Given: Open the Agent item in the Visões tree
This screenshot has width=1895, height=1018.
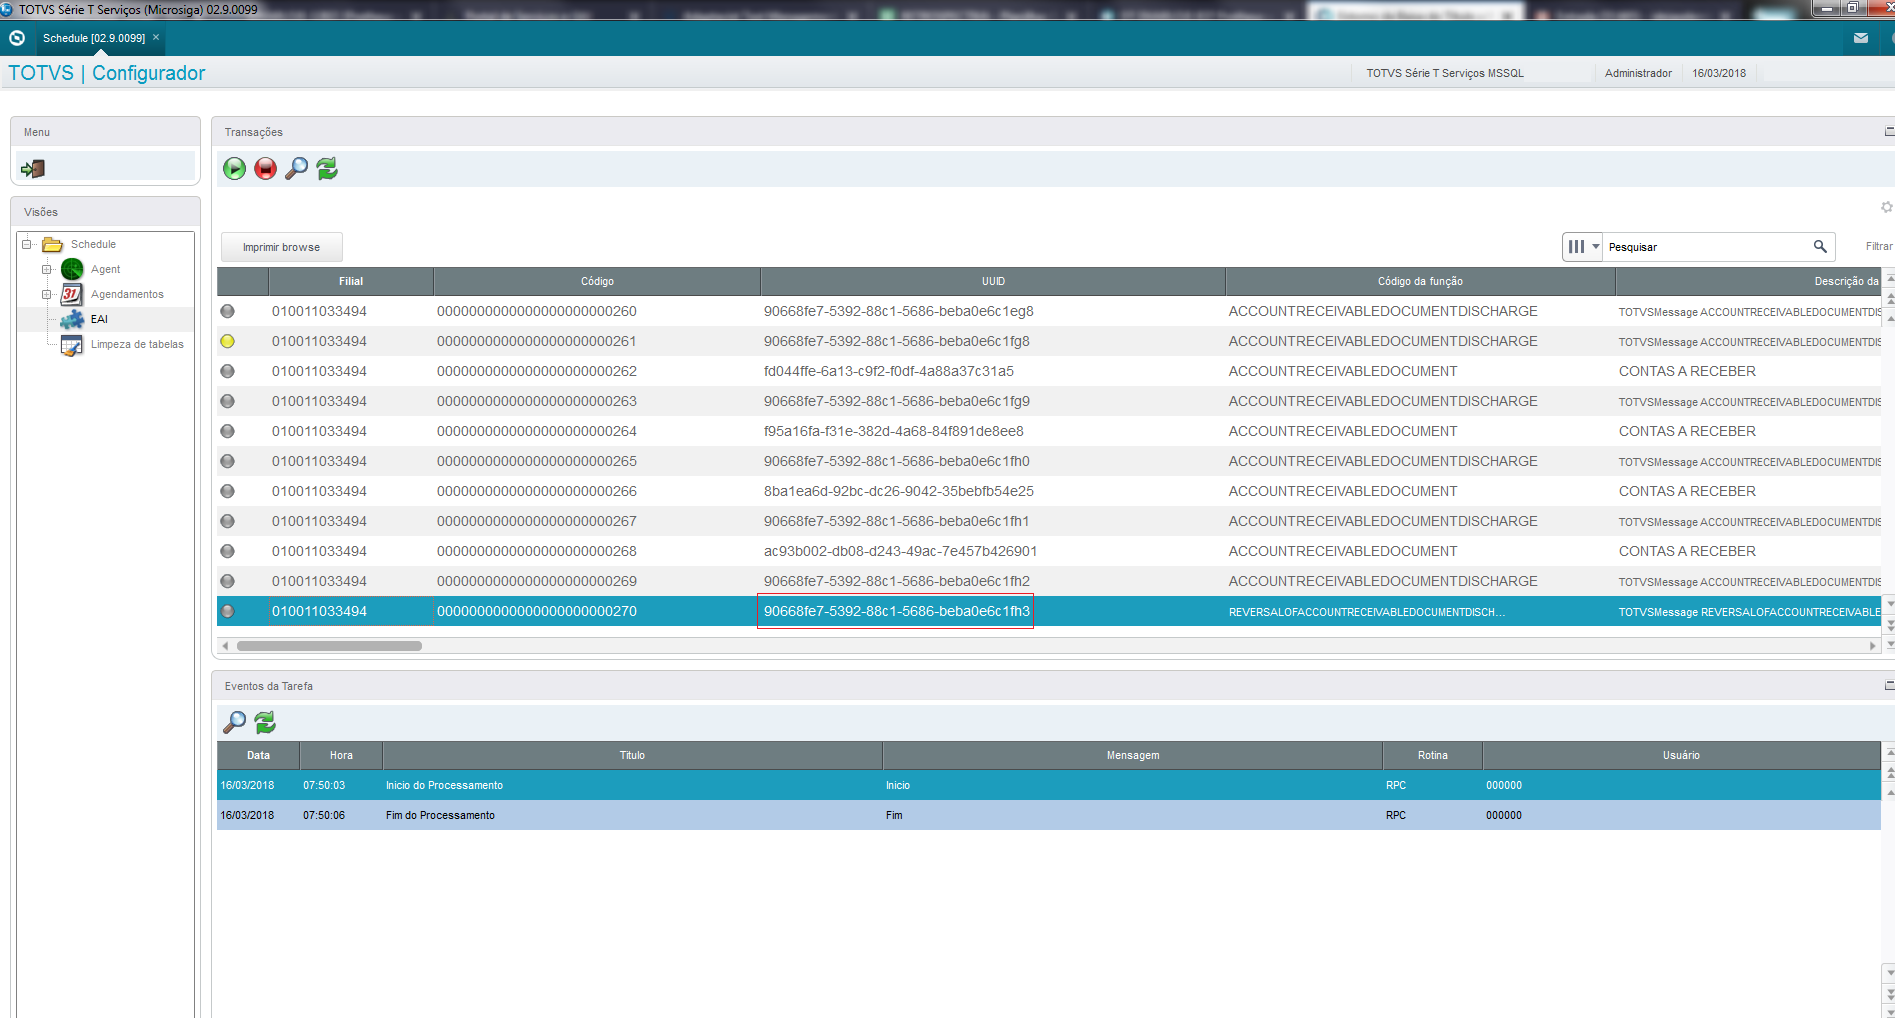Looking at the screenshot, I should (105, 269).
